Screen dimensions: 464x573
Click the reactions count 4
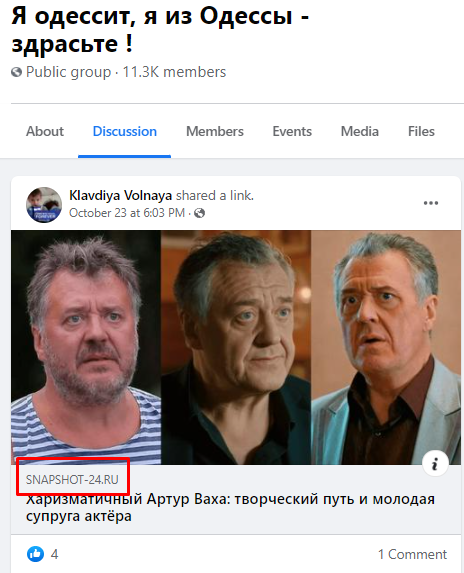click(54, 554)
